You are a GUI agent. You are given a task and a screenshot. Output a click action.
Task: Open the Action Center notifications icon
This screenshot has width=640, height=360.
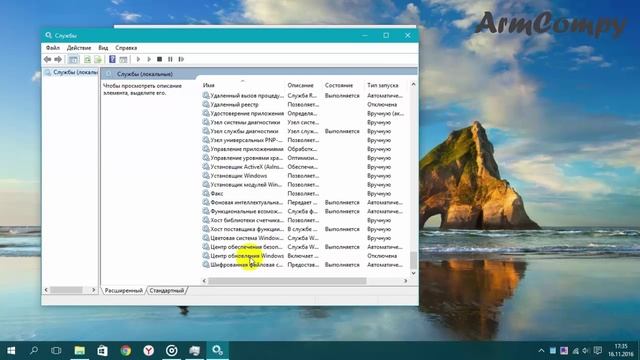point(598,351)
